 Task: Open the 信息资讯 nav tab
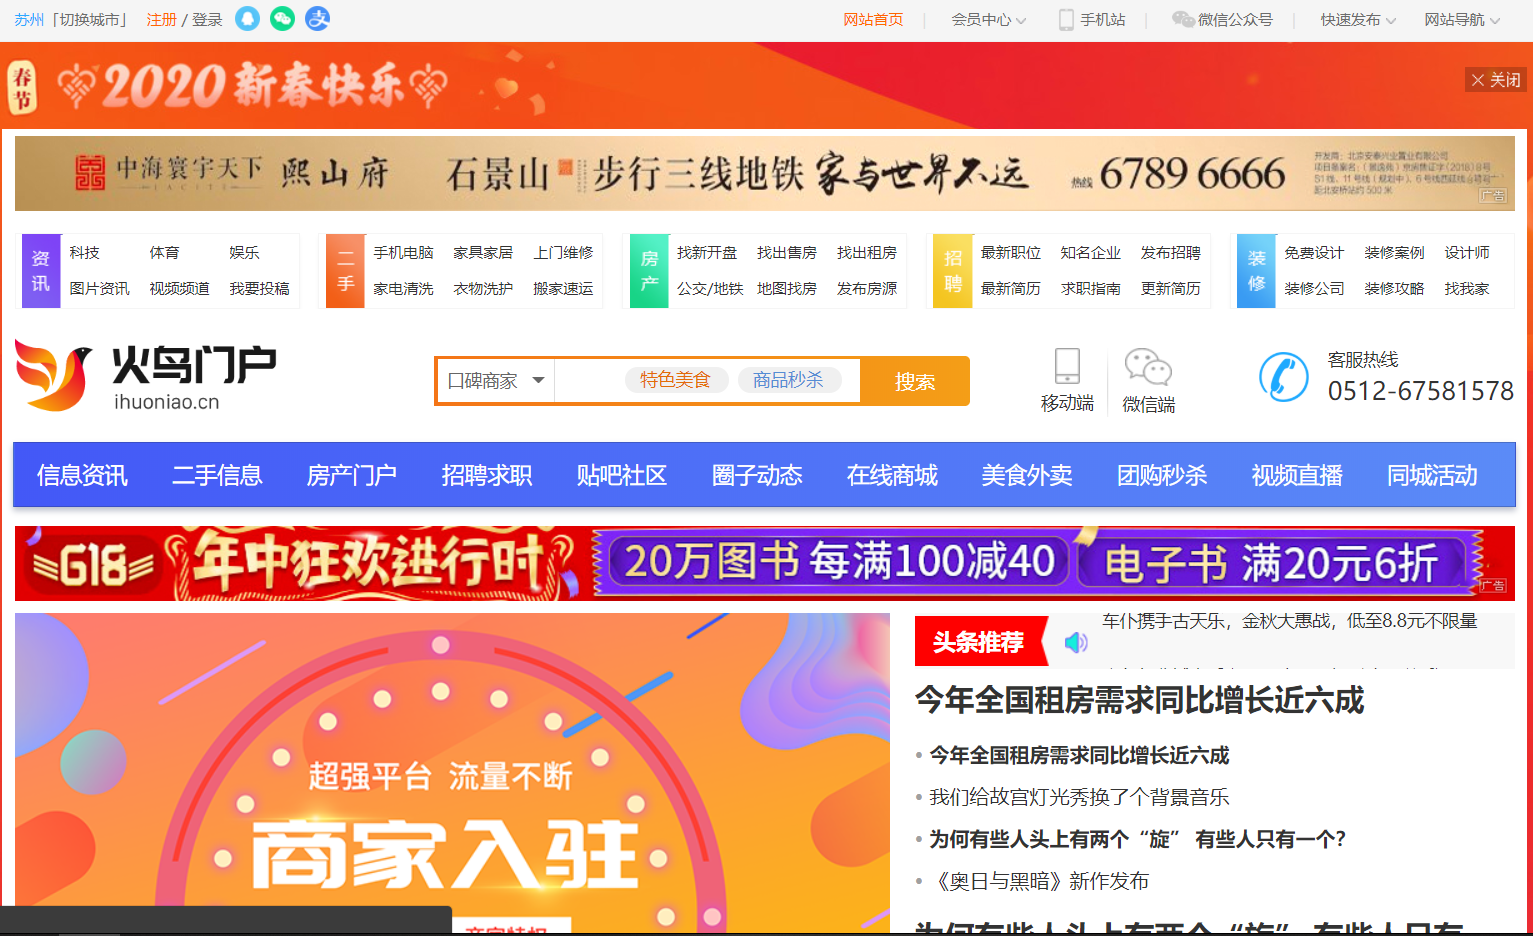tap(82, 475)
